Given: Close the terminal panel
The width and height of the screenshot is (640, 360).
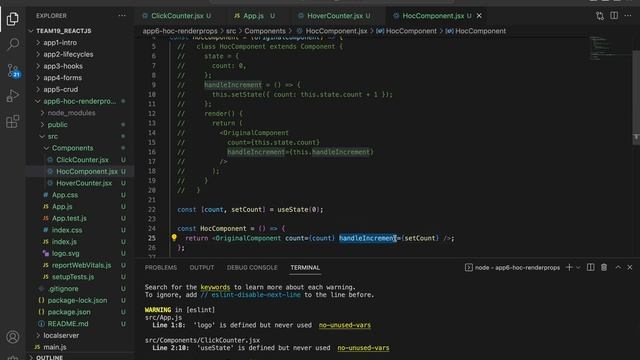Looking at the screenshot, I should 630,267.
